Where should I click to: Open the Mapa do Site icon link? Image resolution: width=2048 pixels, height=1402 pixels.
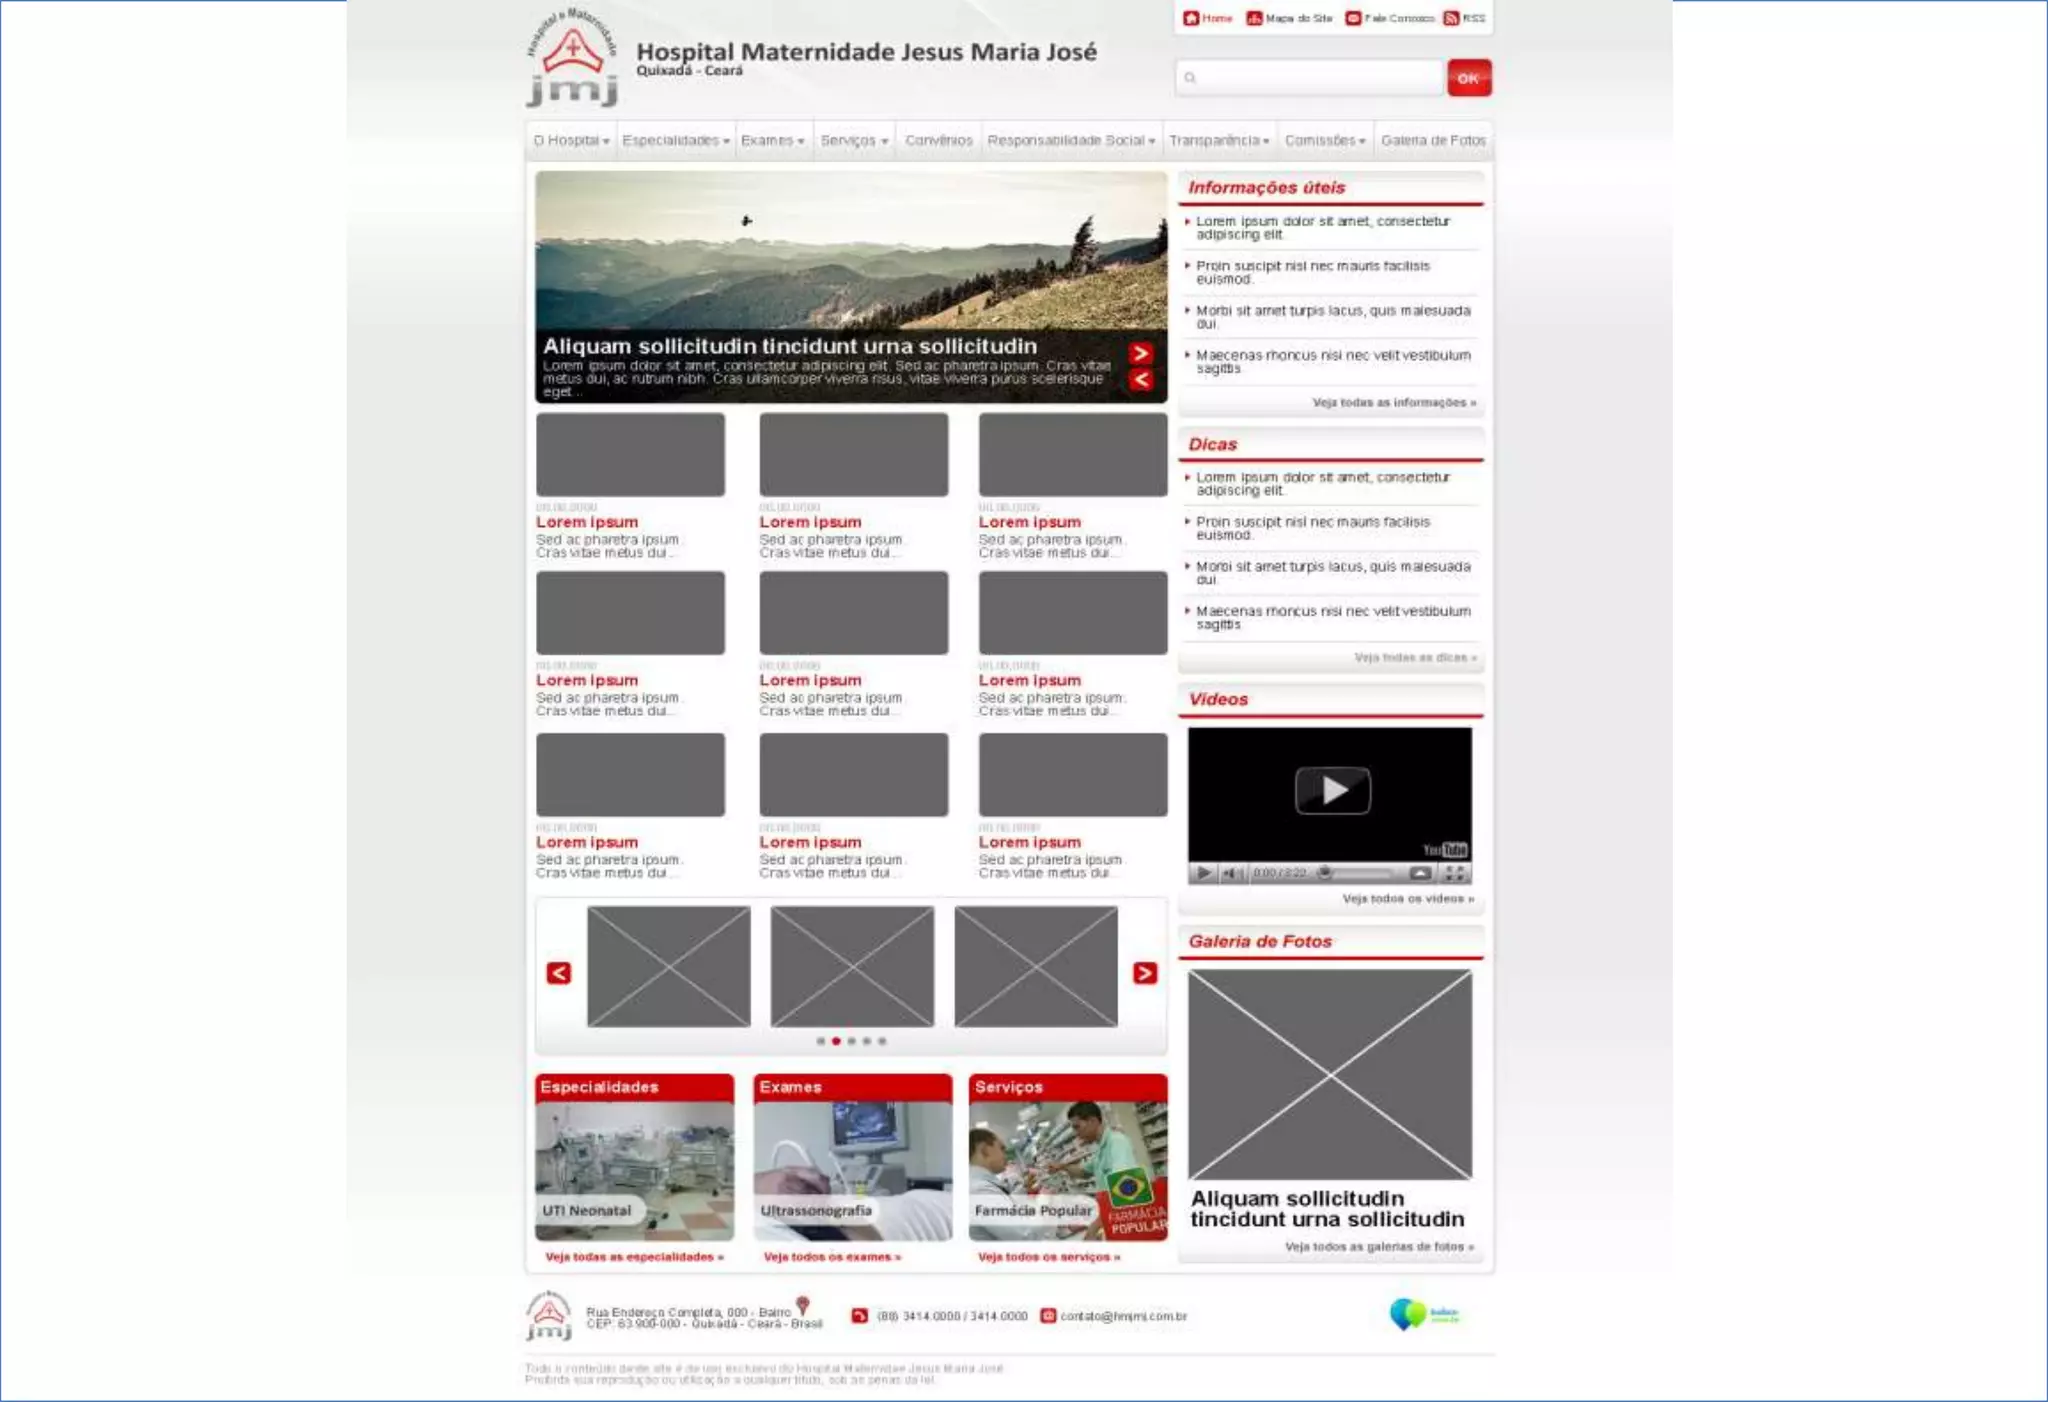pyautogui.click(x=1254, y=18)
